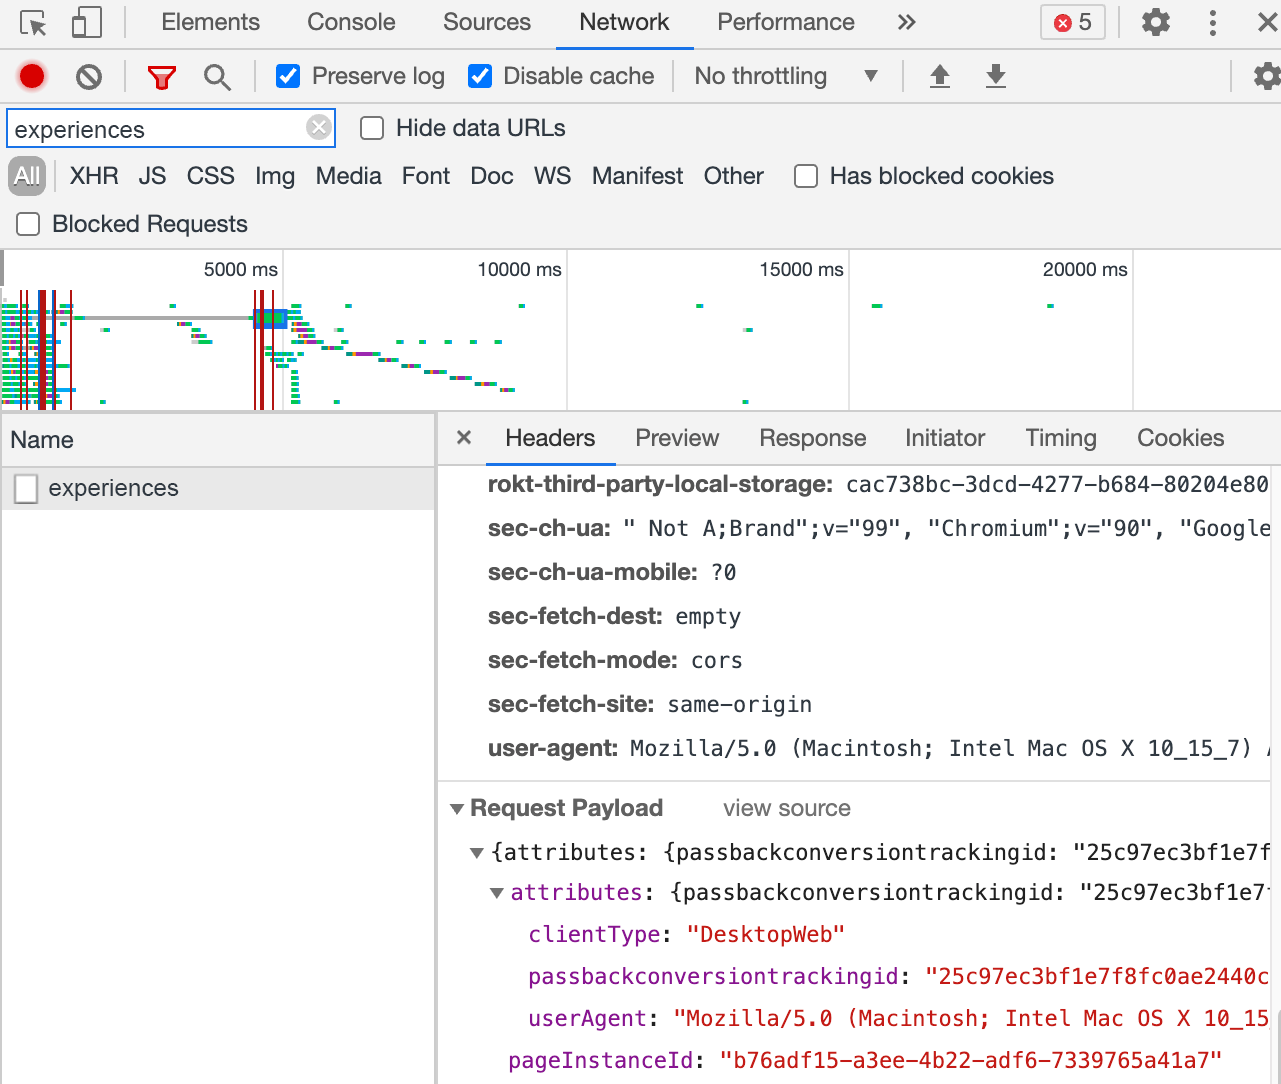Open network search magnifier icon
The width and height of the screenshot is (1281, 1084).
[217, 77]
